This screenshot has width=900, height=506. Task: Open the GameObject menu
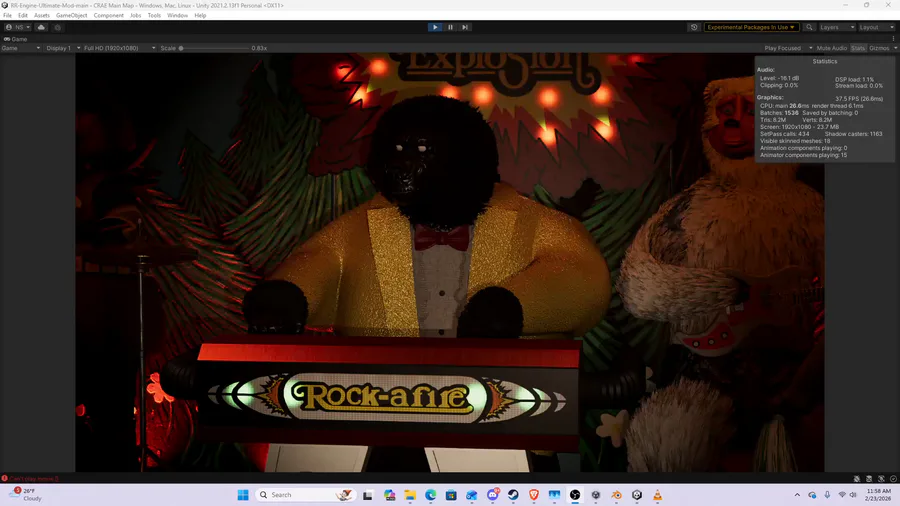(x=71, y=15)
